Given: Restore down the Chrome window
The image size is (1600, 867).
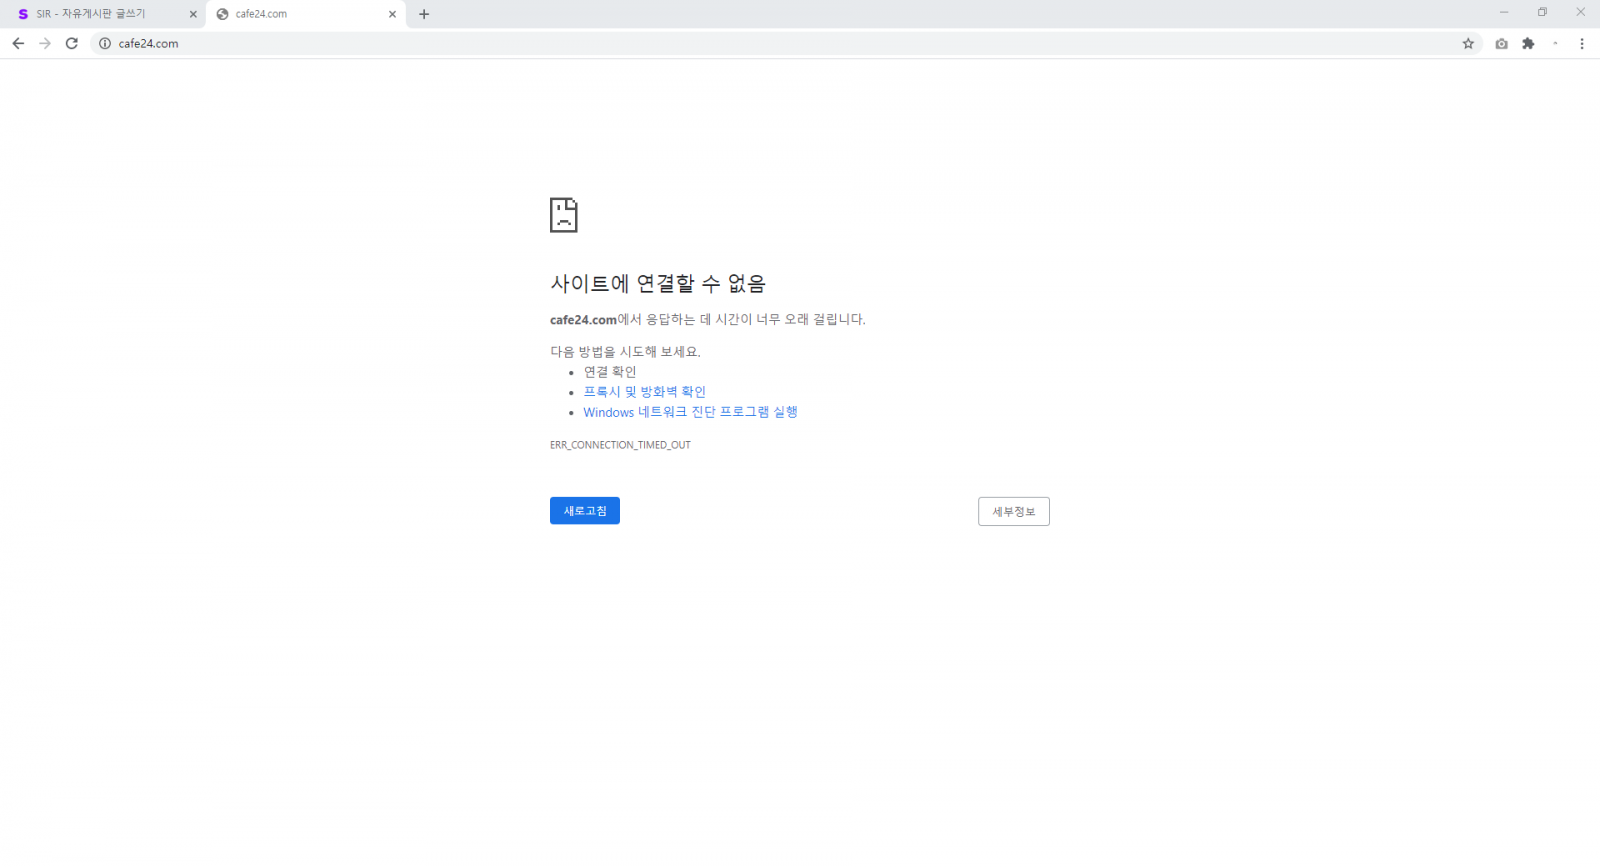Looking at the screenshot, I should pyautogui.click(x=1542, y=12).
